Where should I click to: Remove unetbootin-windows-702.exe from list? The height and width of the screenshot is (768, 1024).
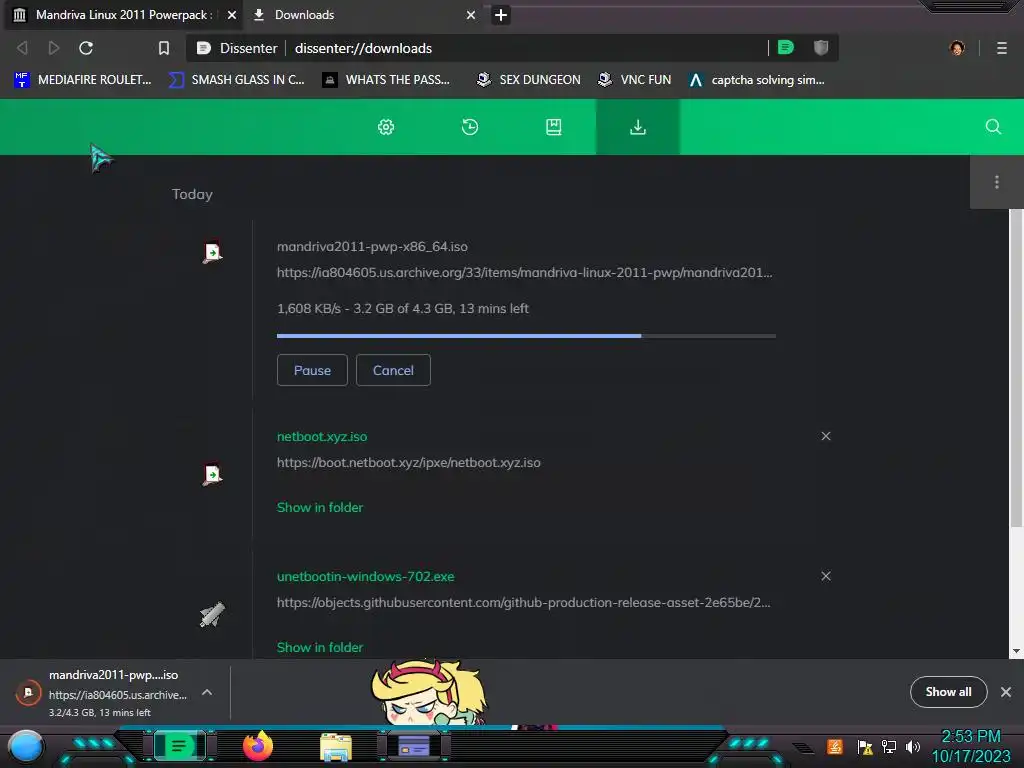826,576
